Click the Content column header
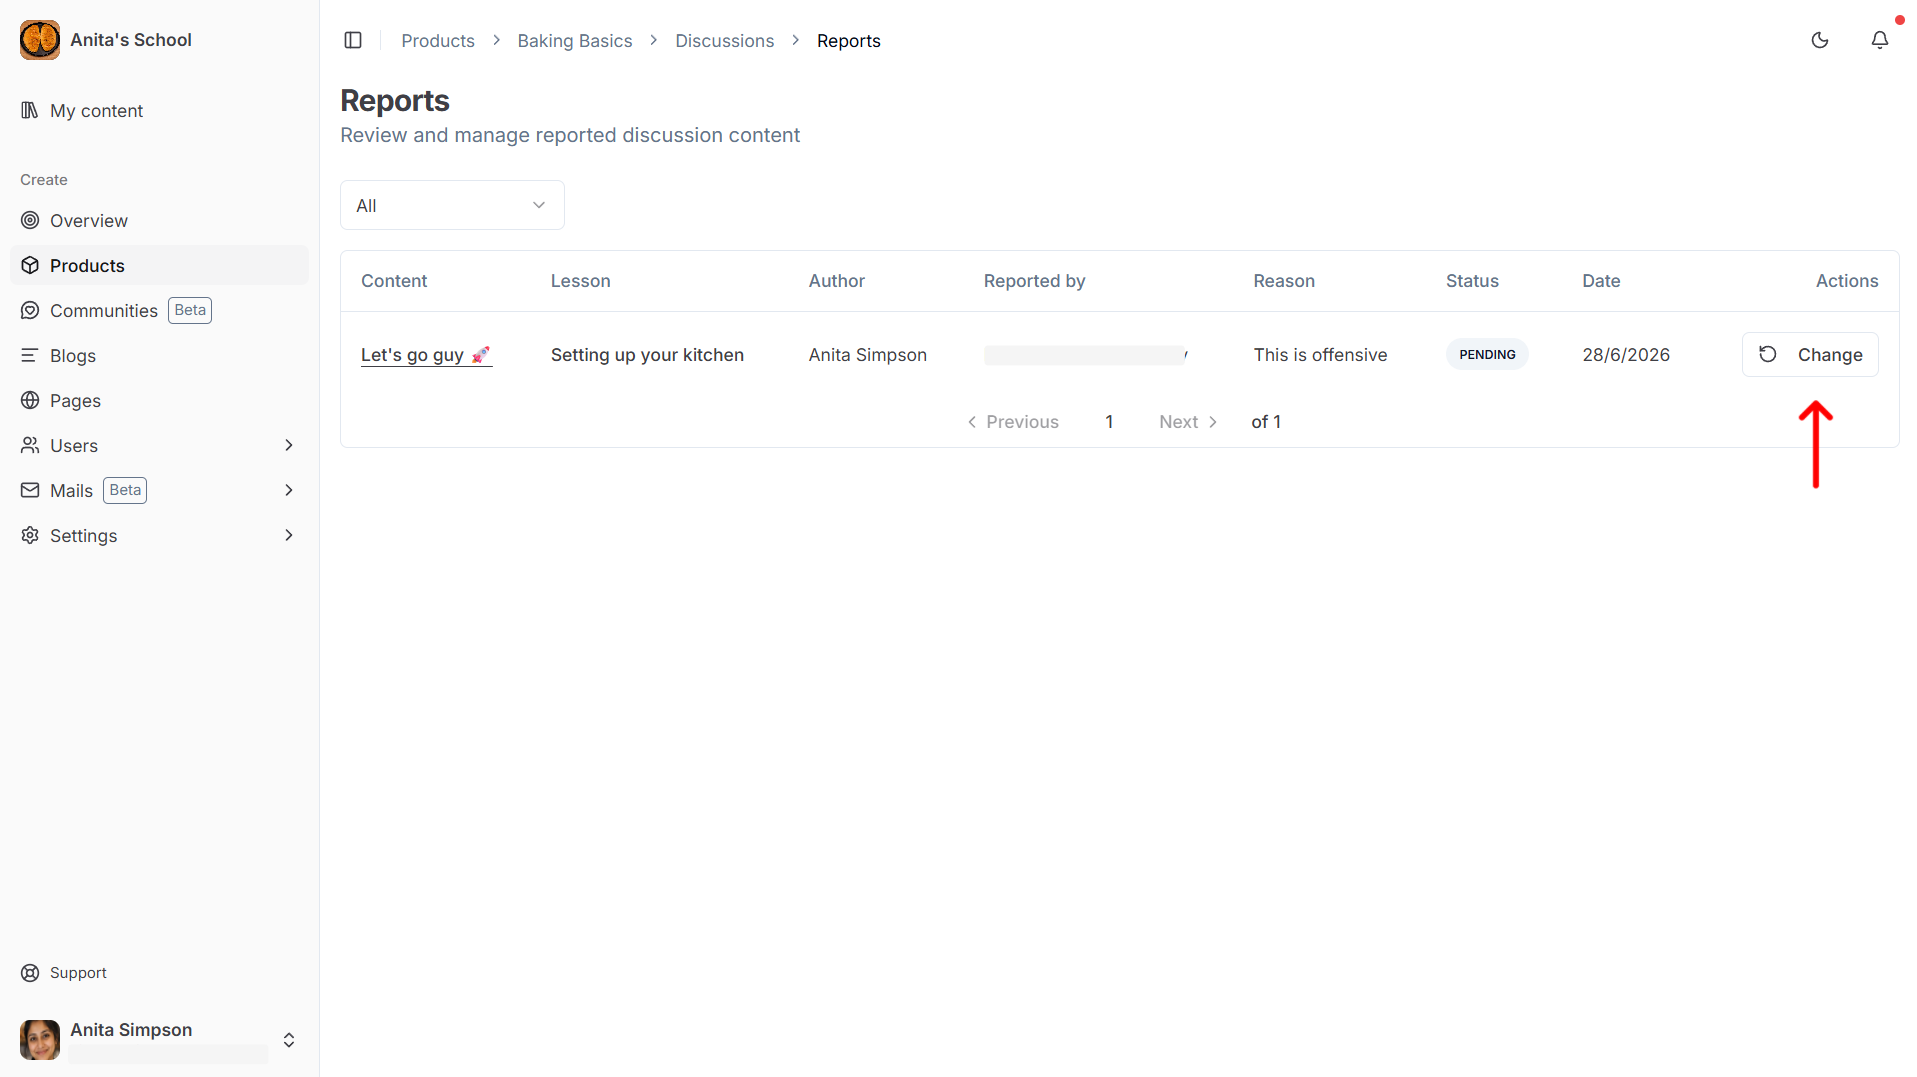Screen dimensions: 1917x1077 (394, 281)
